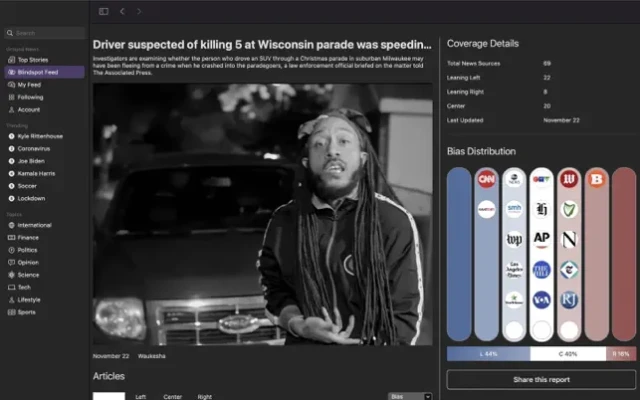Click the CNN logo in Bias Distribution
640x400 pixels.
tap(486, 181)
